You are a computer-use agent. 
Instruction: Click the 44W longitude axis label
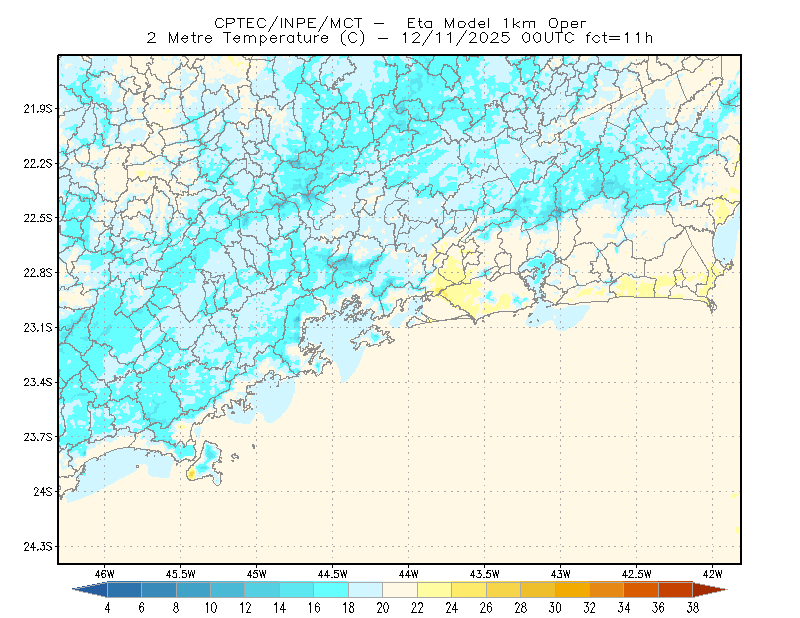tap(408, 574)
